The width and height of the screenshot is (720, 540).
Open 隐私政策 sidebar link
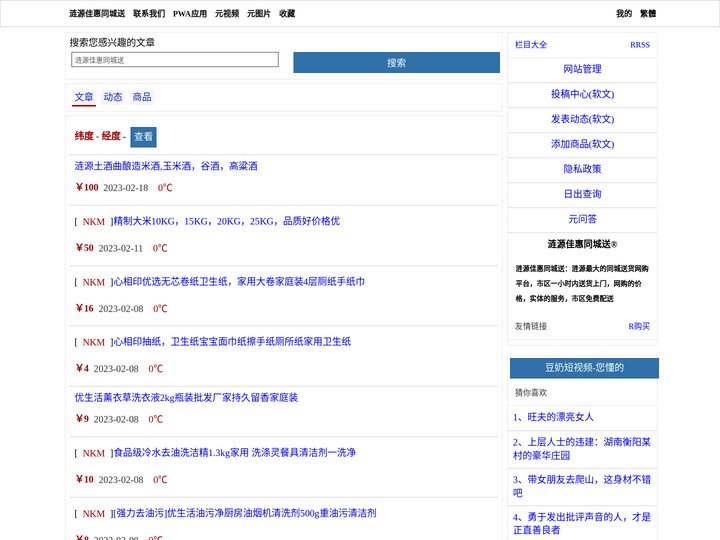(582, 169)
